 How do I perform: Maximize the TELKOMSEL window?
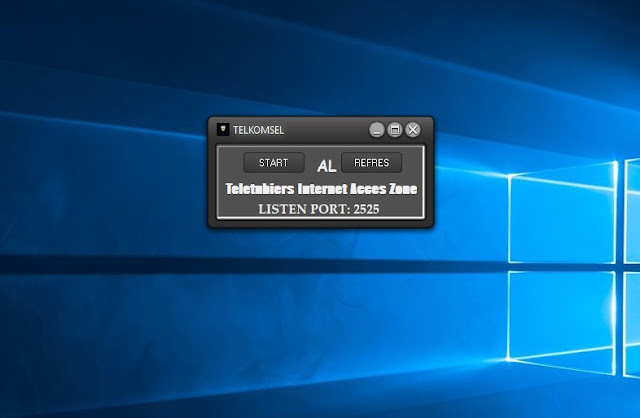395,130
